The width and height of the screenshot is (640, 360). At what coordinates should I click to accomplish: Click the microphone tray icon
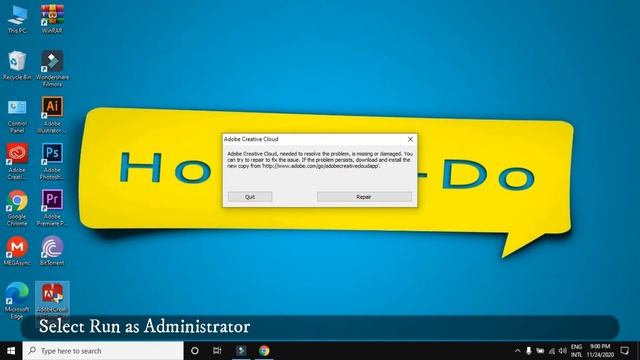(x=529, y=351)
